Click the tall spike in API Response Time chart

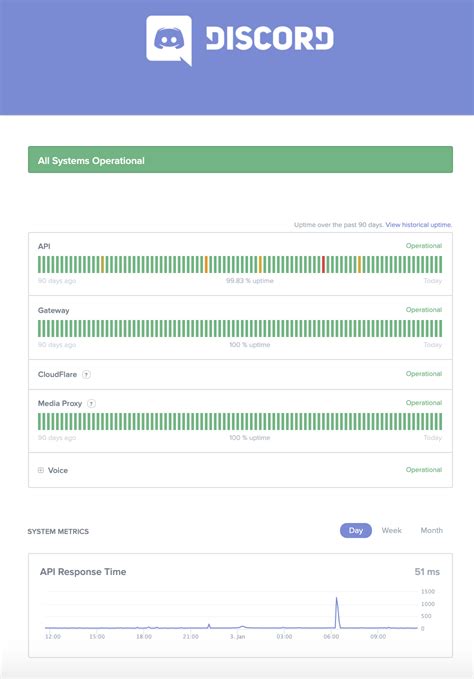[337, 612]
